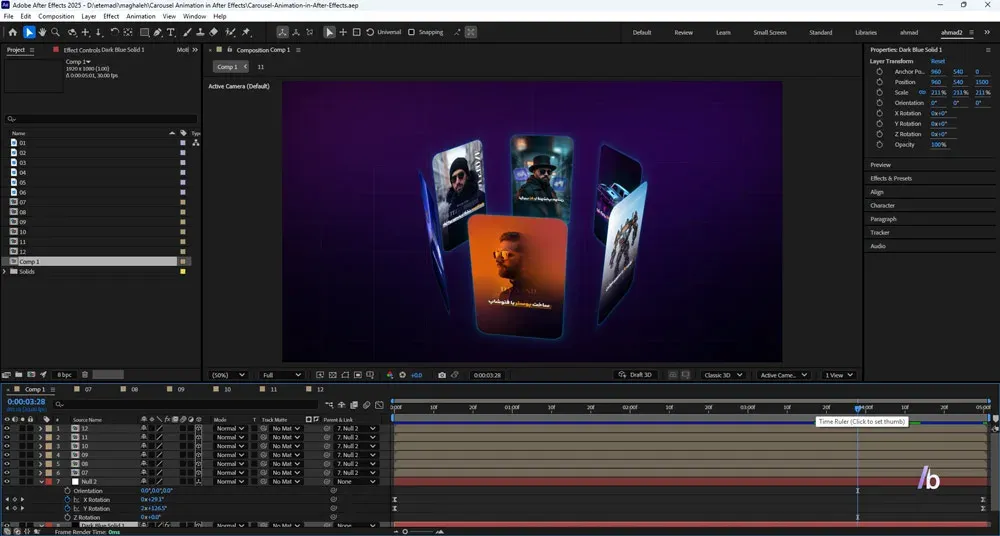Create a new folder in Project panel

19,375
